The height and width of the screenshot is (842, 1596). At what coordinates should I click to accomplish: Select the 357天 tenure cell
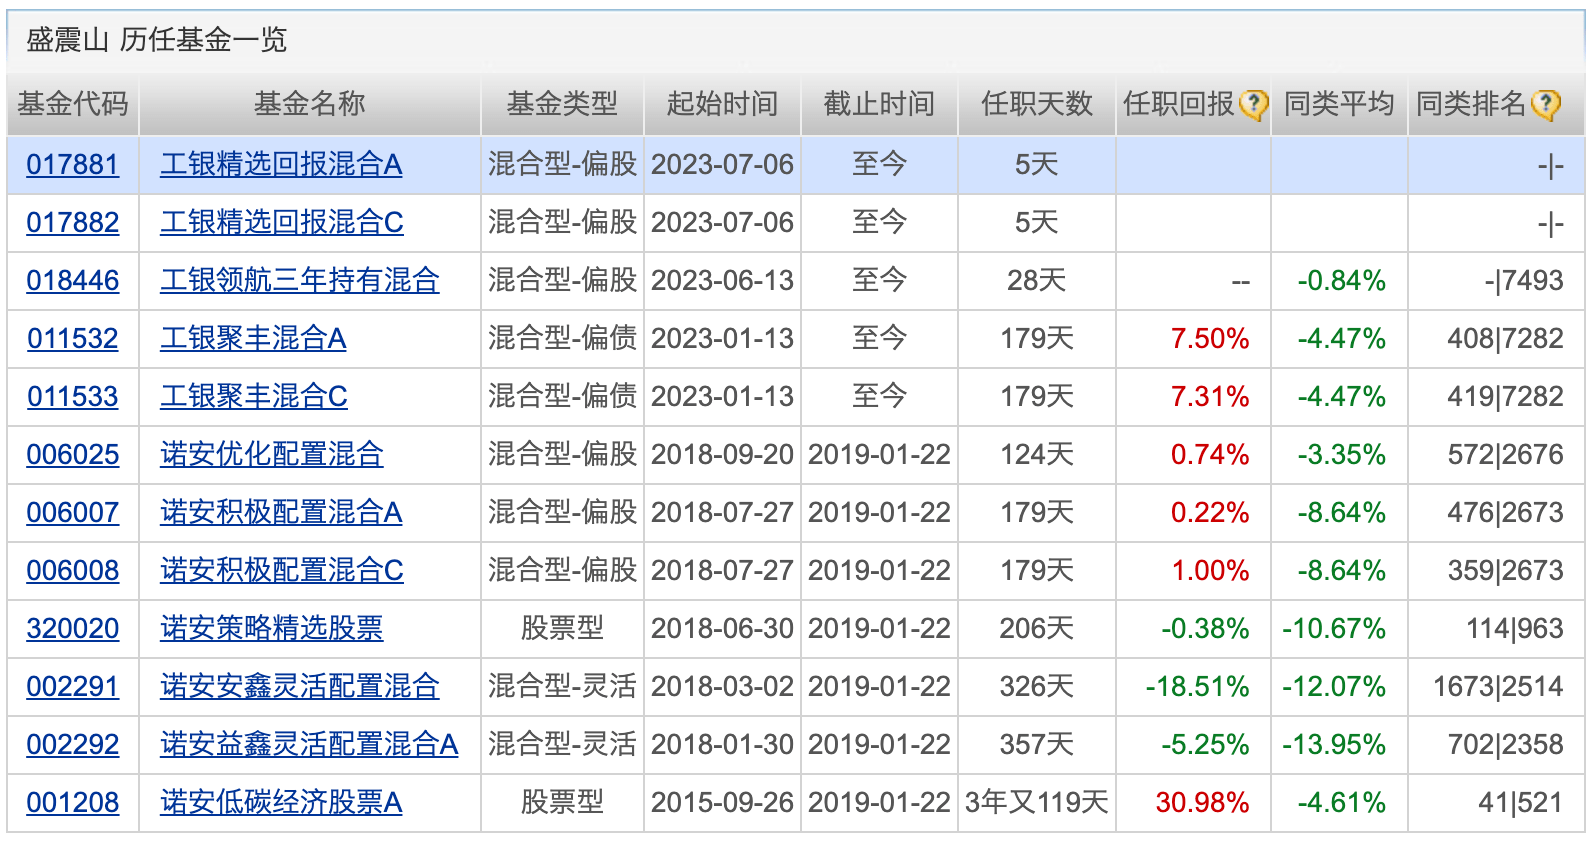[1037, 745]
